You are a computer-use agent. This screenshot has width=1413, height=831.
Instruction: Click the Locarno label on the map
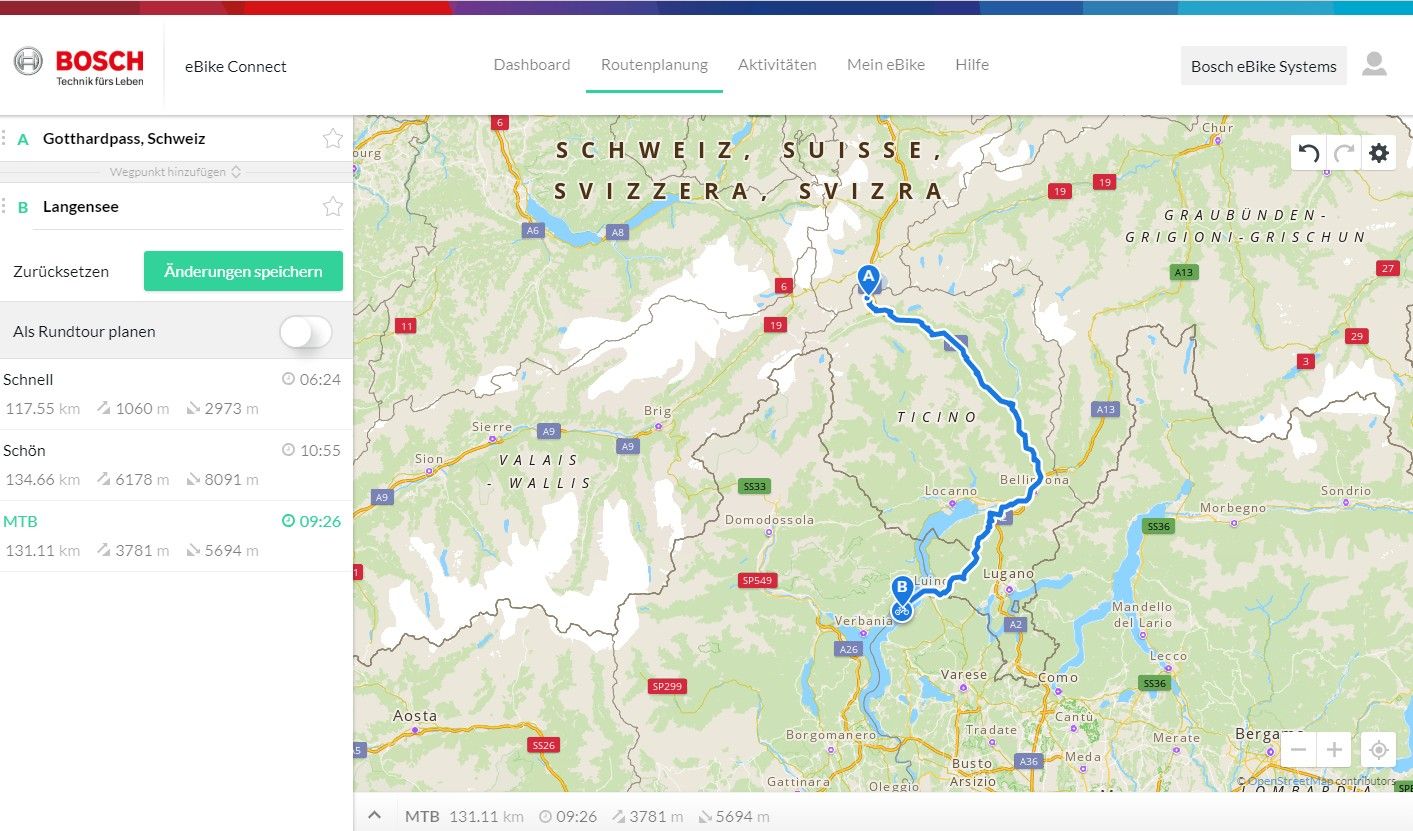(950, 491)
